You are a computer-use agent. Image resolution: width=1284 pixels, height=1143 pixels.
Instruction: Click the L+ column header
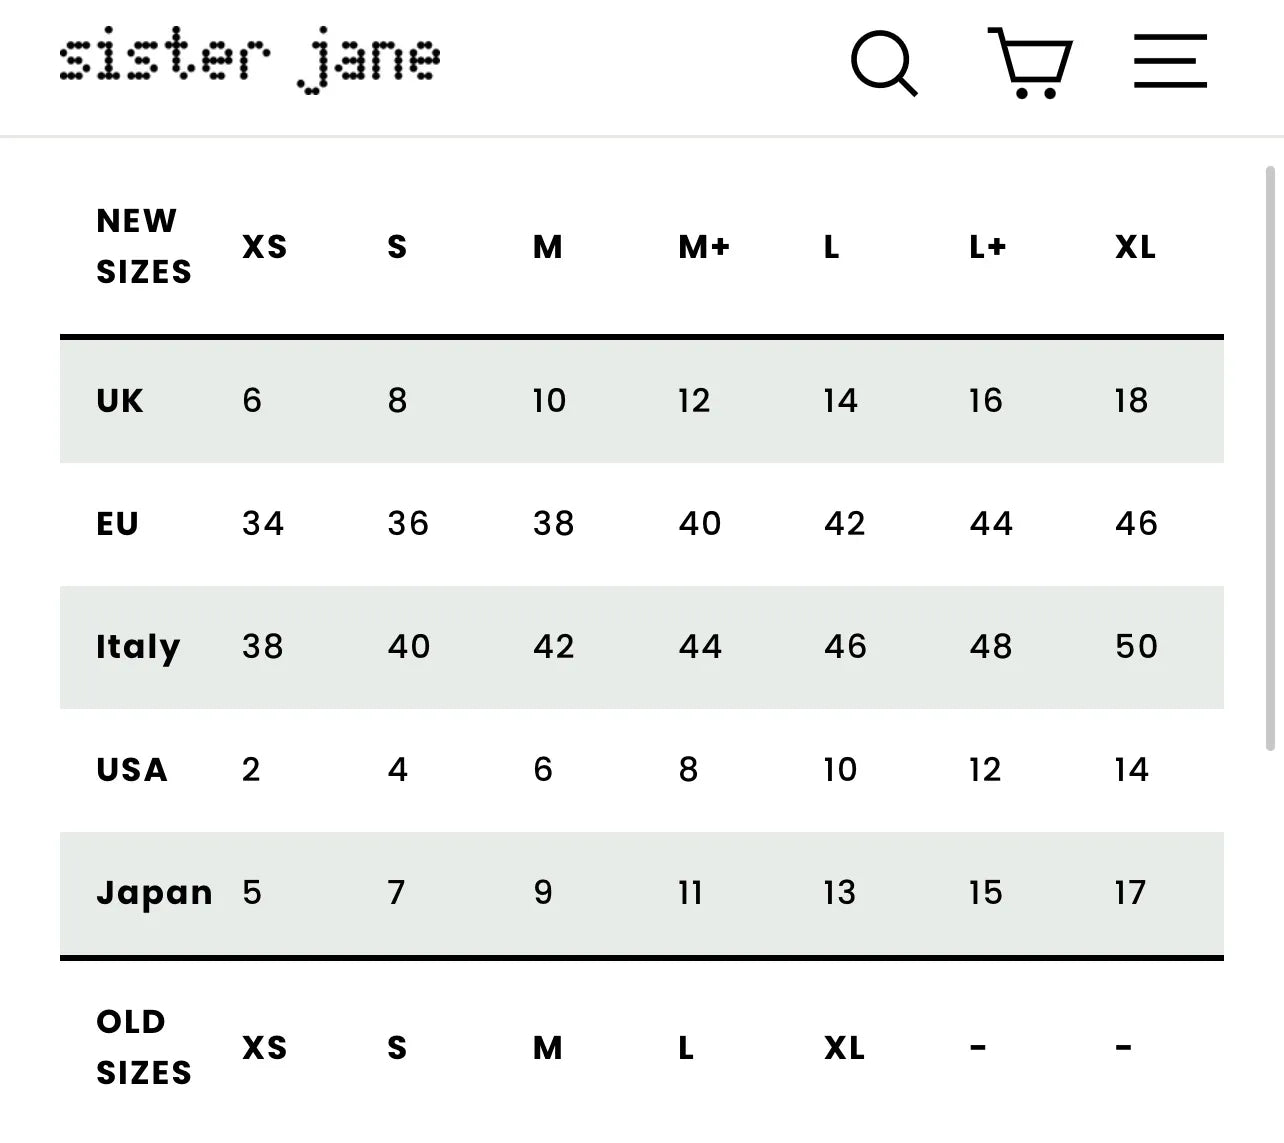987,247
